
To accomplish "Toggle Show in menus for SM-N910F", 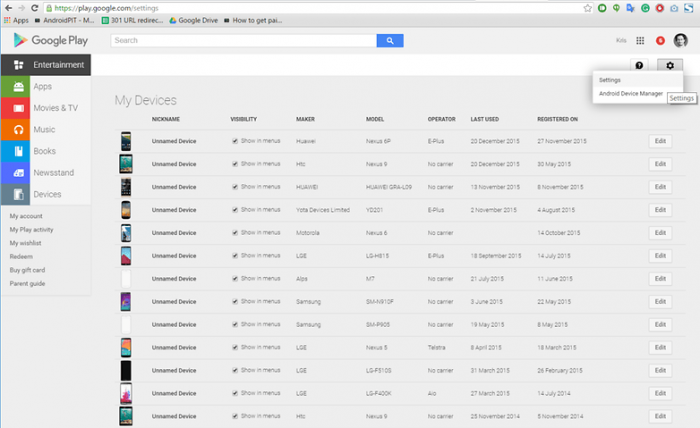I will point(235,302).
